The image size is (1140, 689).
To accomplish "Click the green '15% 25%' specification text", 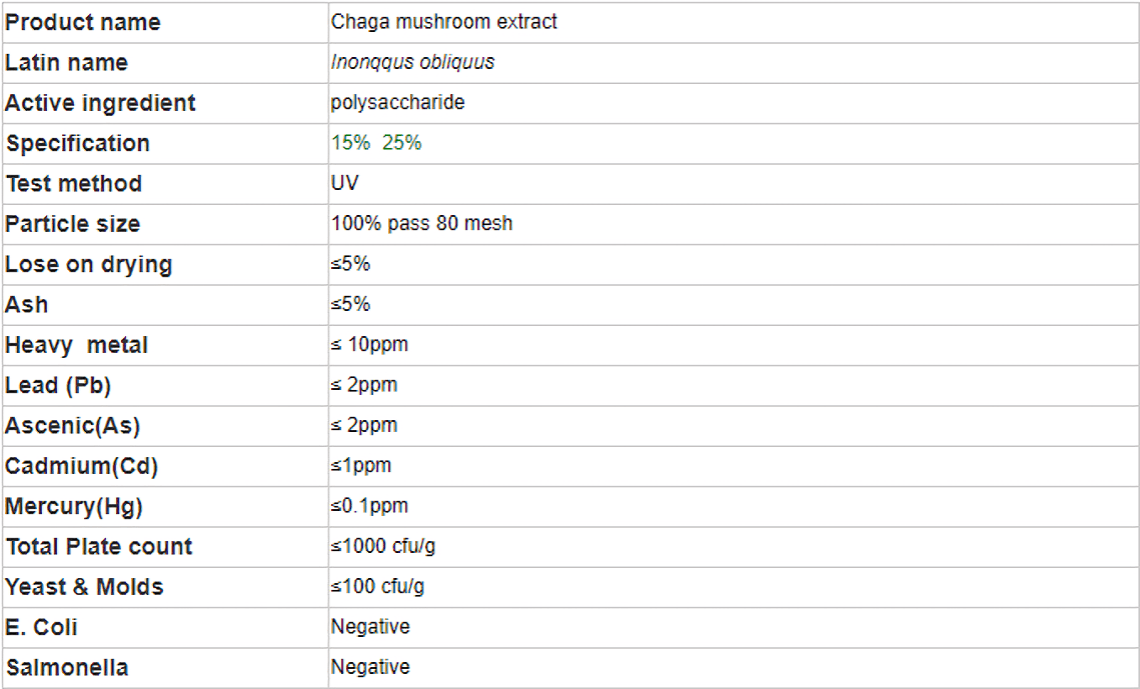I will point(376,143).
